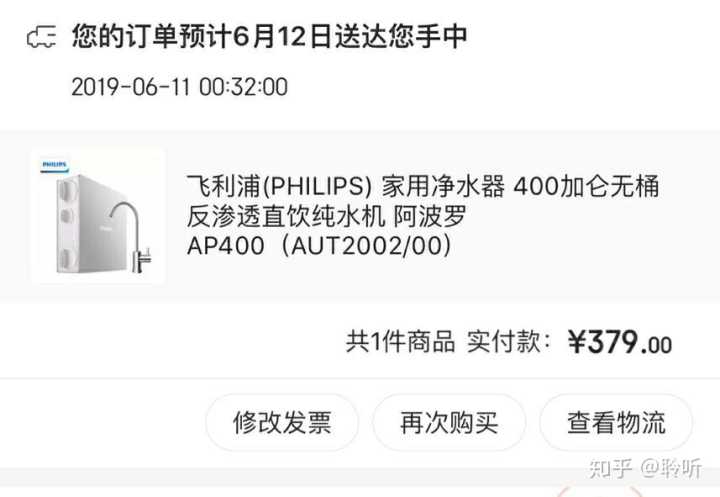720x497 pixels.
Task: Open 查看物流 to view logistics
Action: [616, 423]
